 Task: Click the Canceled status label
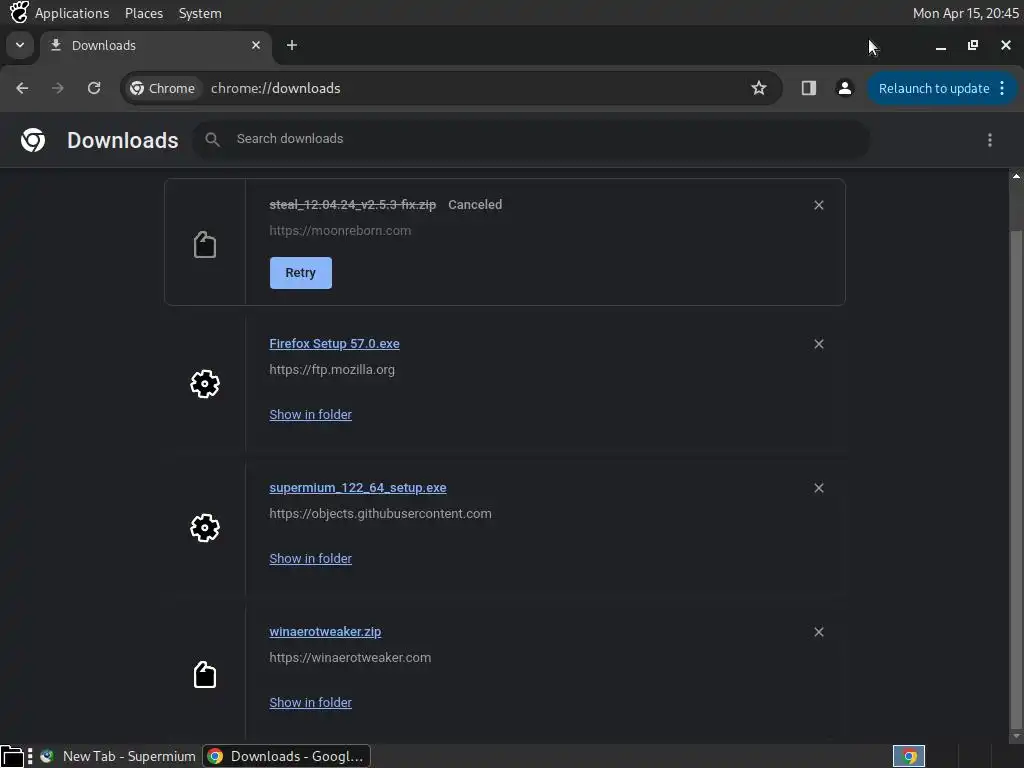click(475, 204)
